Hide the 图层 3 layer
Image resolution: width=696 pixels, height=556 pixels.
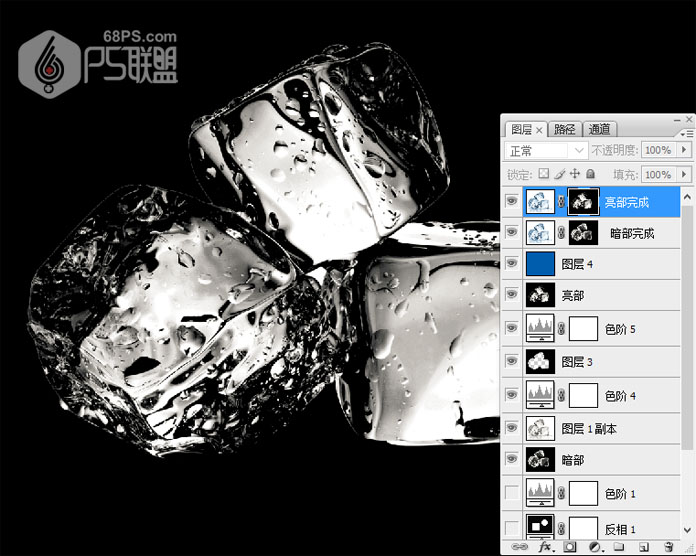tap(512, 361)
